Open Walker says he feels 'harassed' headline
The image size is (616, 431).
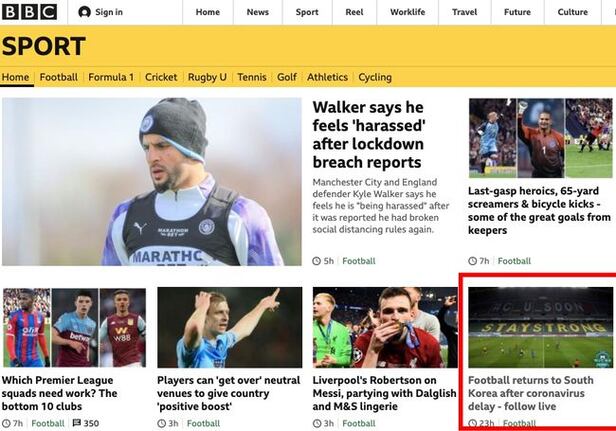click(x=368, y=135)
